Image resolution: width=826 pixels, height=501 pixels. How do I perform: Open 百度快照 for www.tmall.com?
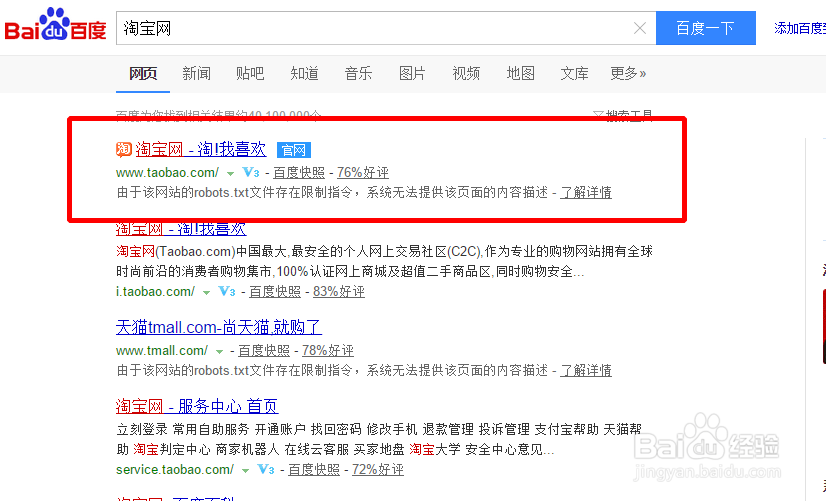click(x=264, y=350)
